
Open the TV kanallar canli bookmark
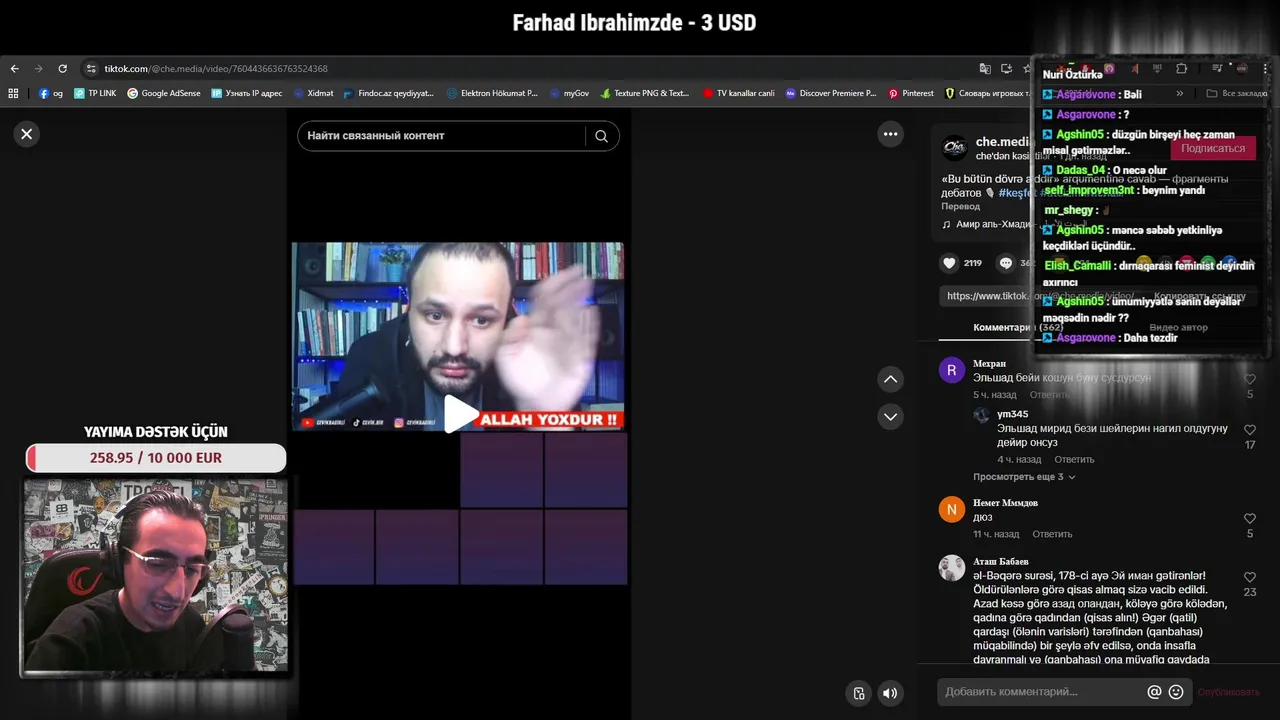point(738,93)
